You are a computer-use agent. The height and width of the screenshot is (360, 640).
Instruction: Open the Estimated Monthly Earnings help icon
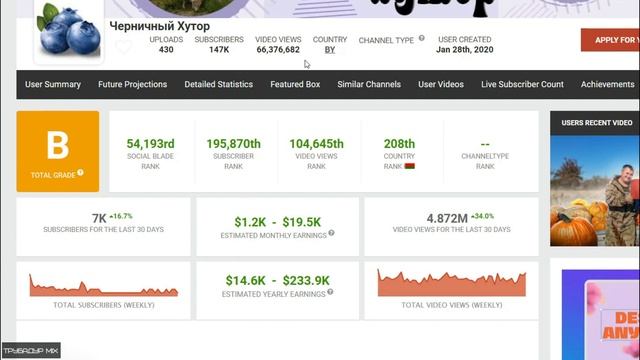(331, 233)
